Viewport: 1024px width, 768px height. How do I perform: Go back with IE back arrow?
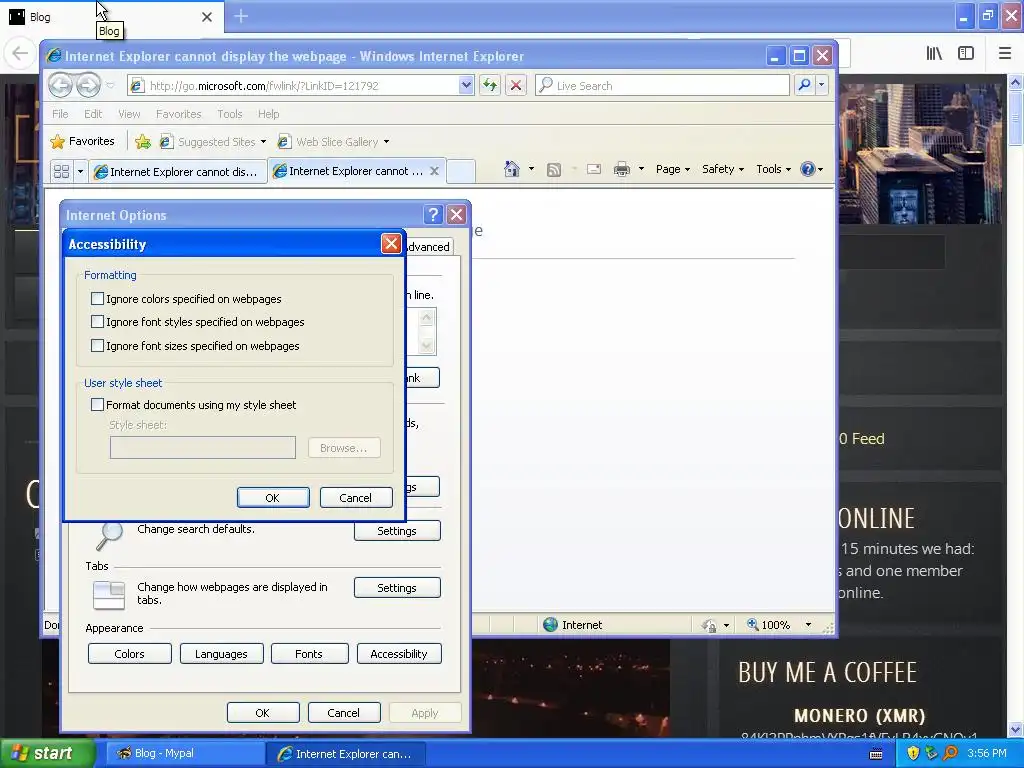[x=60, y=85]
